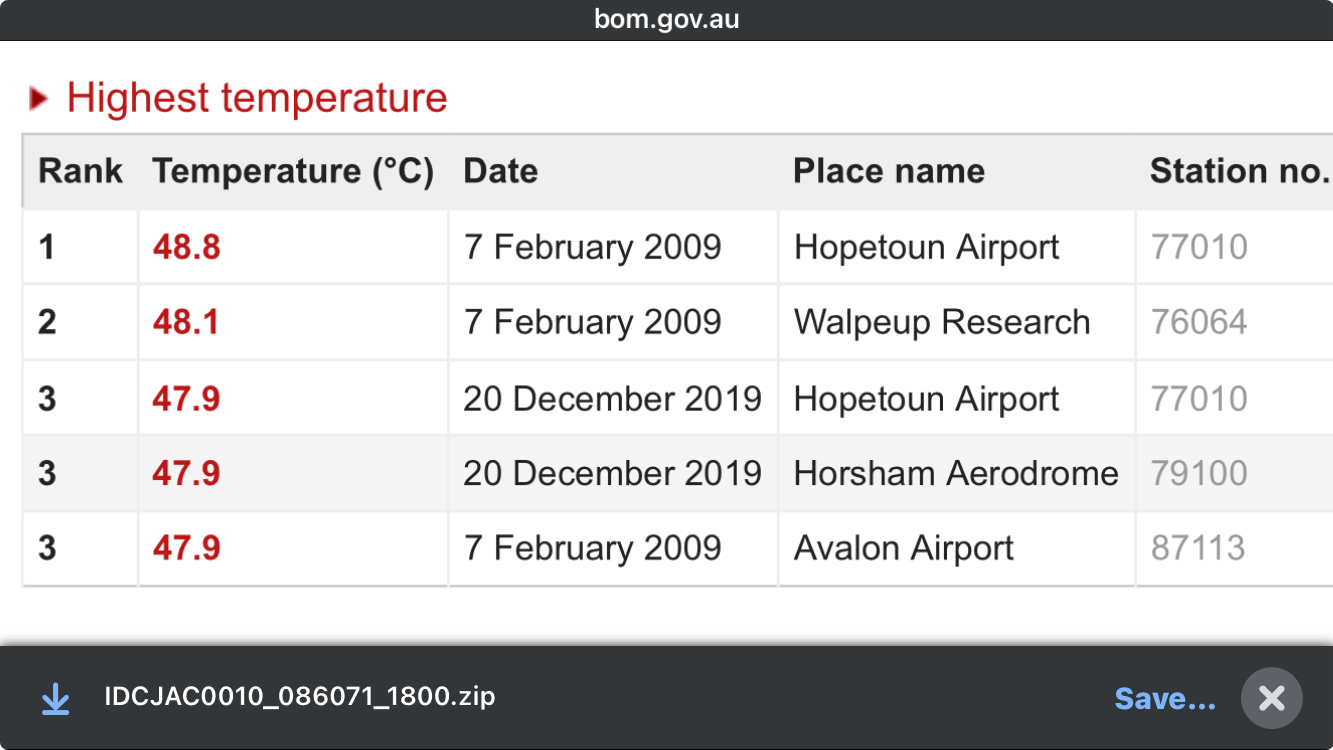The width and height of the screenshot is (1333, 750).
Task: Click the Walpeup Research place name
Action: (942, 322)
